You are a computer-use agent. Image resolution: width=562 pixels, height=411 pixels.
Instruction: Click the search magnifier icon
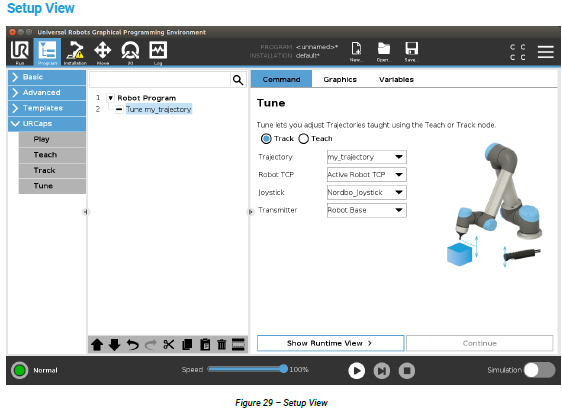coord(238,80)
